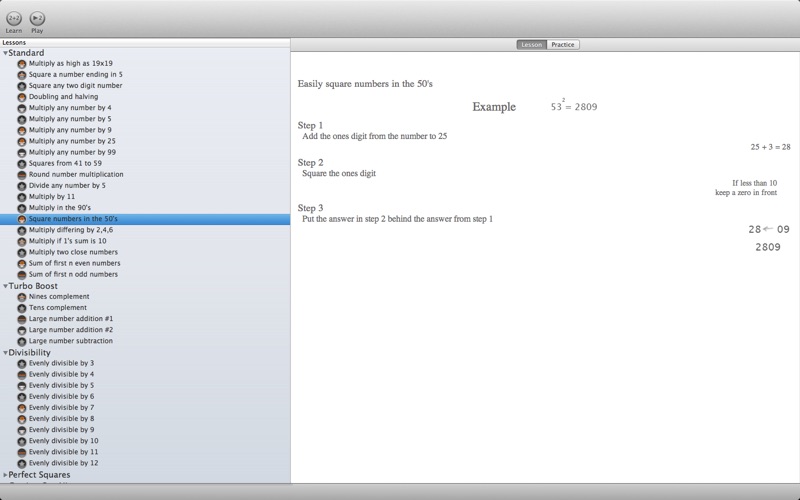Click the face icon beside Multiply any number by 99
Screen dimensions: 800x500
tap(21, 153)
